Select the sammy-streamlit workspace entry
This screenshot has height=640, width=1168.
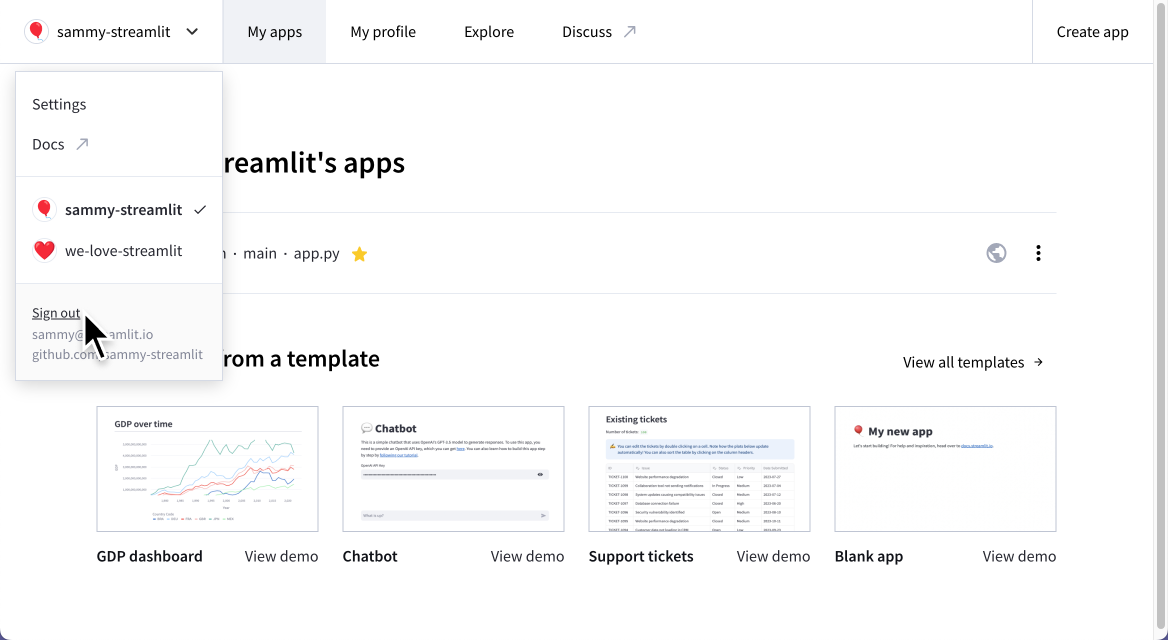click(x=122, y=209)
